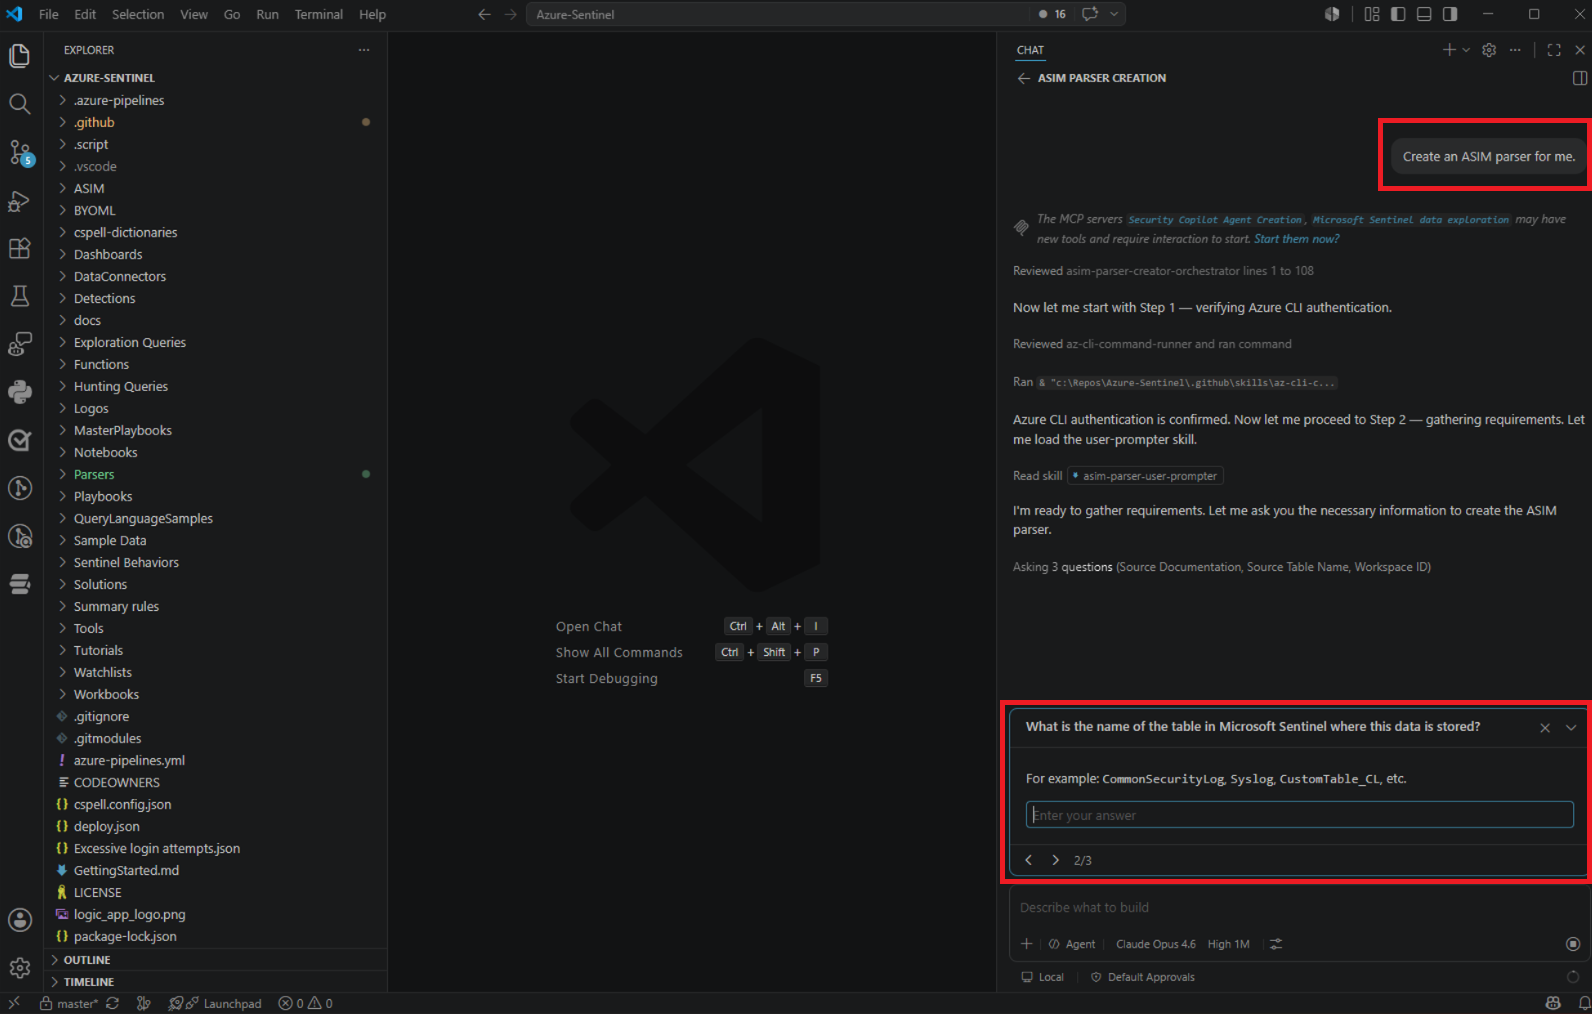
Task: Open the Explorer view in activity bar
Action: pyautogui.click(x=20, y=56)
